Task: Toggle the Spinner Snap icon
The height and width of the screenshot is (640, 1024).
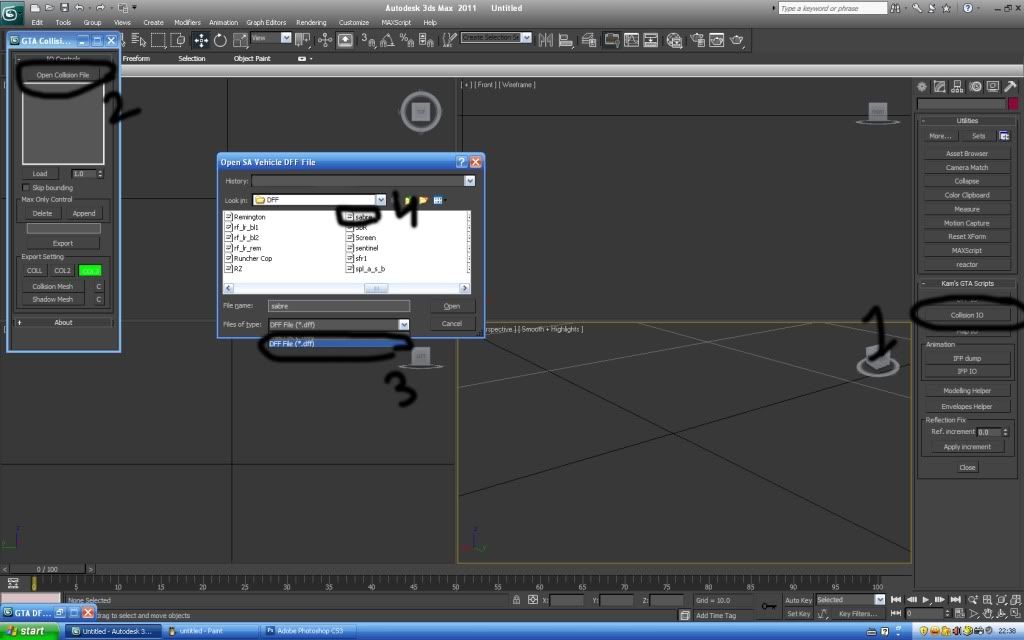Action: tap(426, 40)
